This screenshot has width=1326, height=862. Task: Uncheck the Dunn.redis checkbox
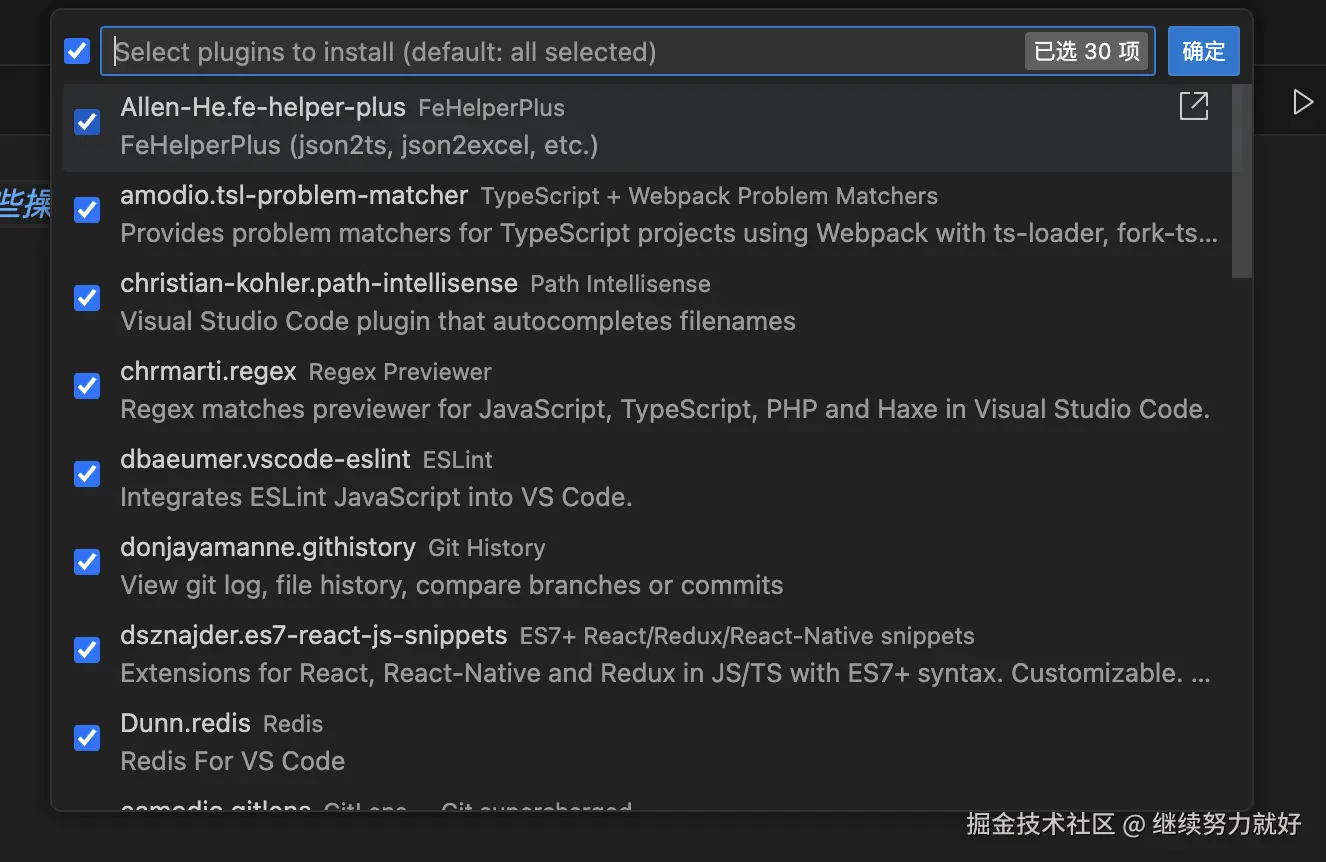[x=87, y=738]
